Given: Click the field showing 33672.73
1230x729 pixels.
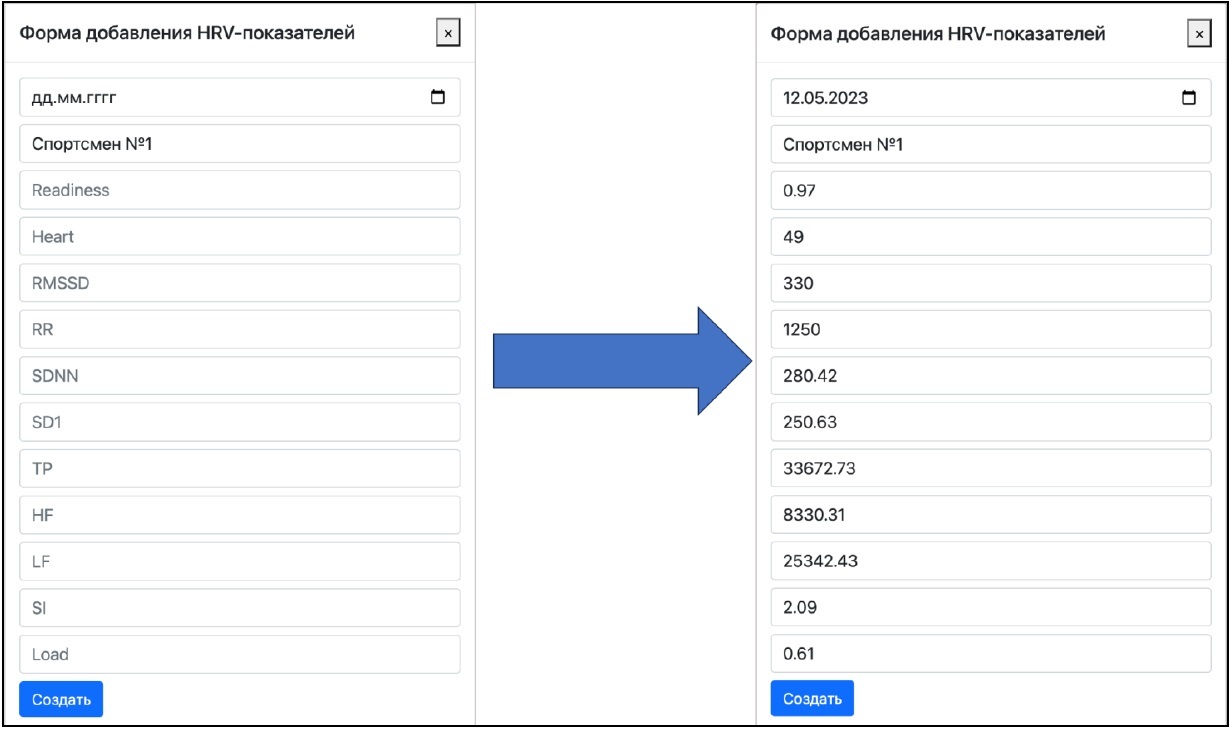Looking at the screenshot, I should [x=990, y=468].
